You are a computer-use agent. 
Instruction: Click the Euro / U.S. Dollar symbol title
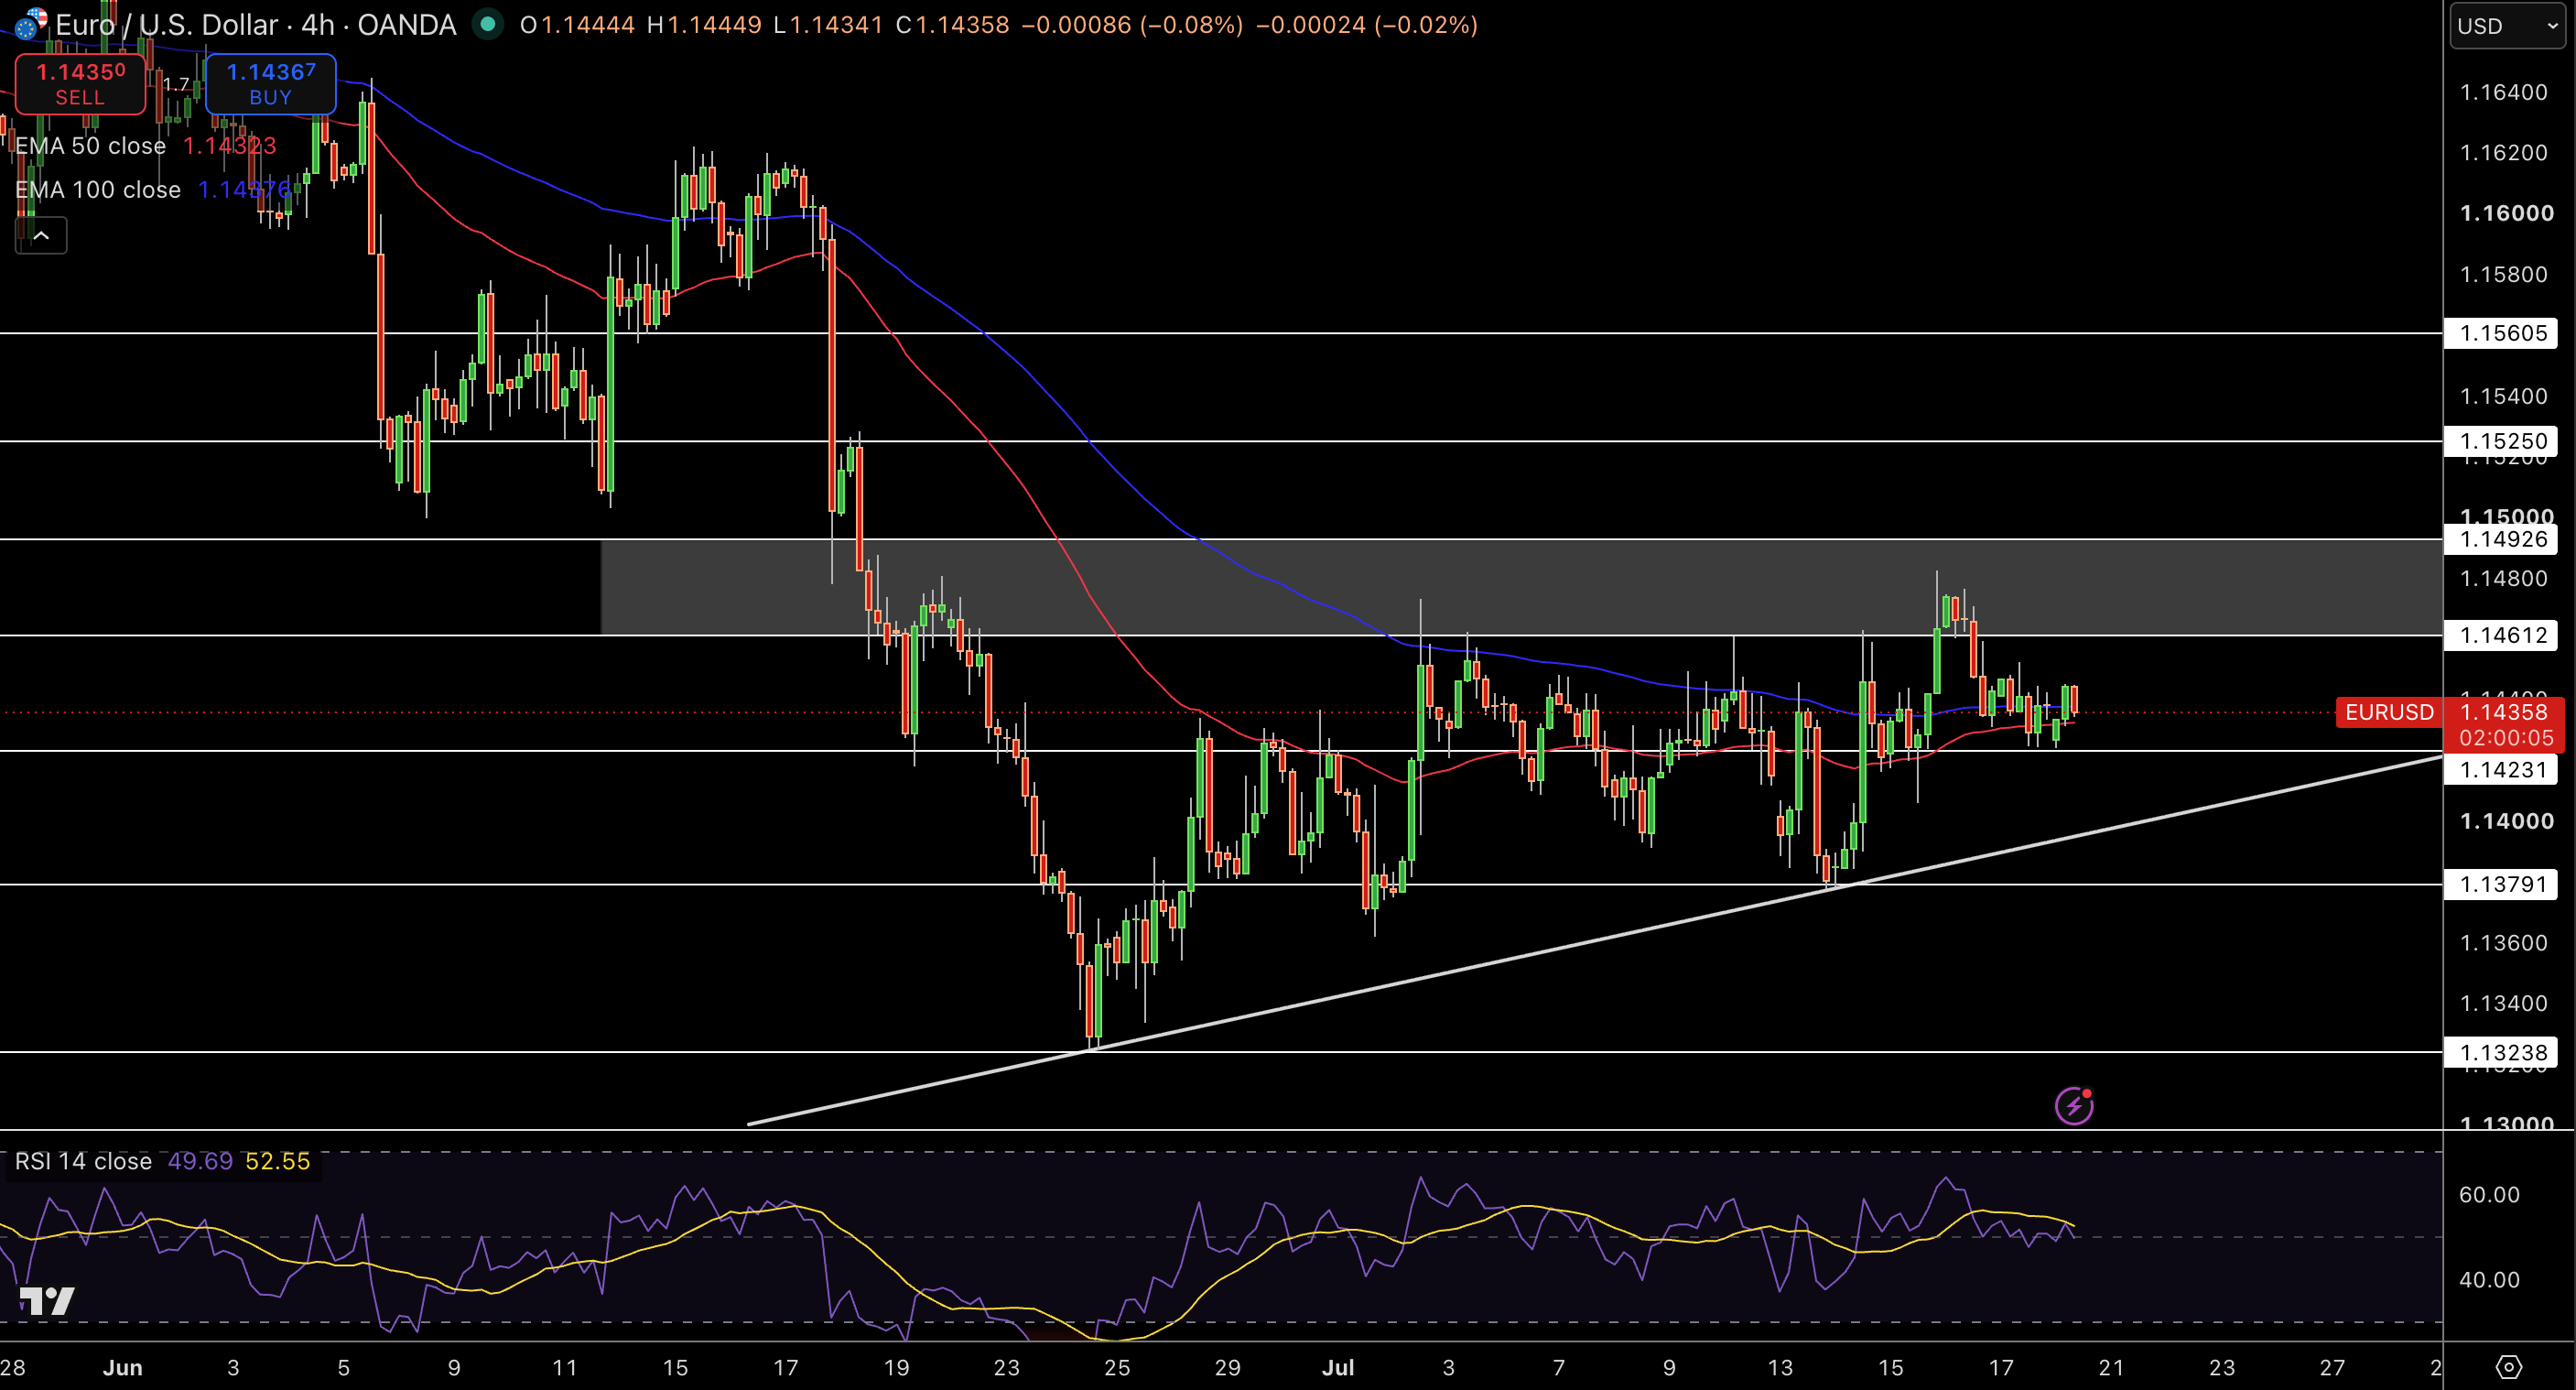[x=255, y=25]
